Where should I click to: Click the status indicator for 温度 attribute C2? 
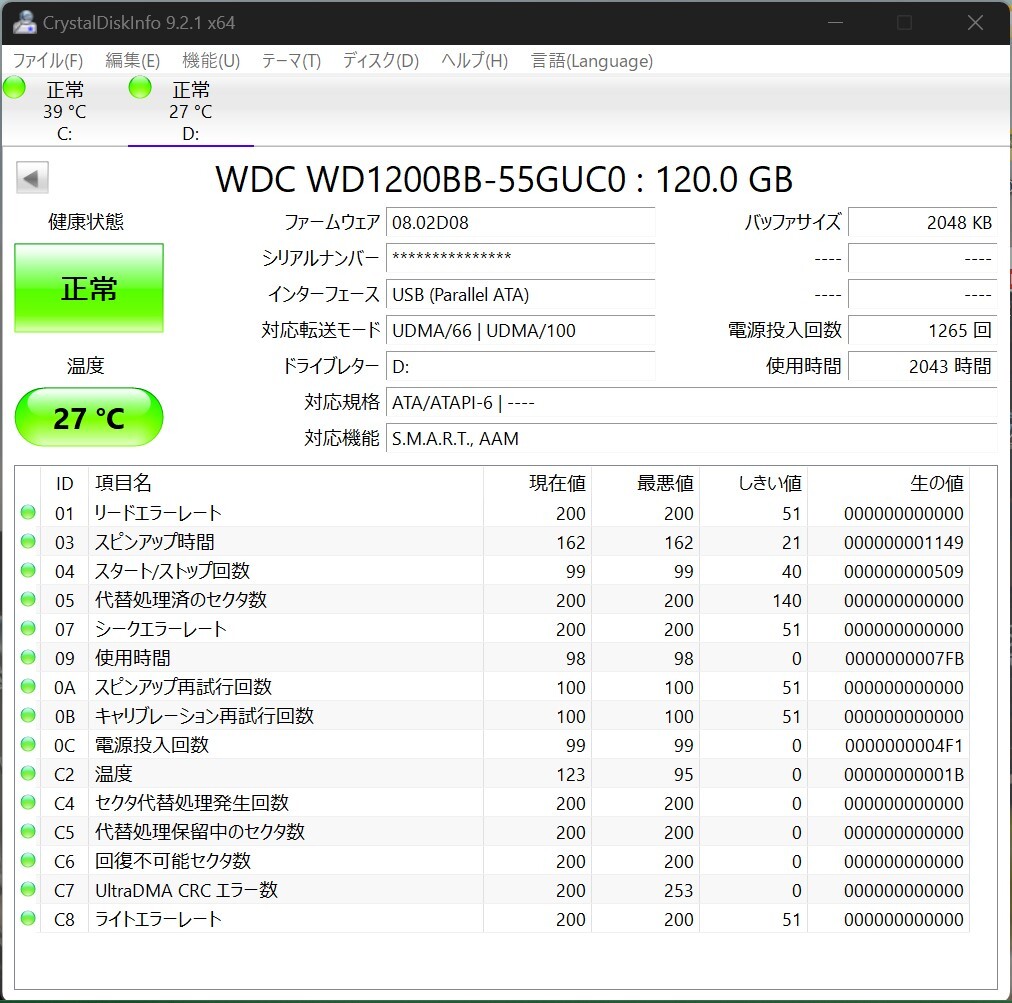(x=27, y=773)
